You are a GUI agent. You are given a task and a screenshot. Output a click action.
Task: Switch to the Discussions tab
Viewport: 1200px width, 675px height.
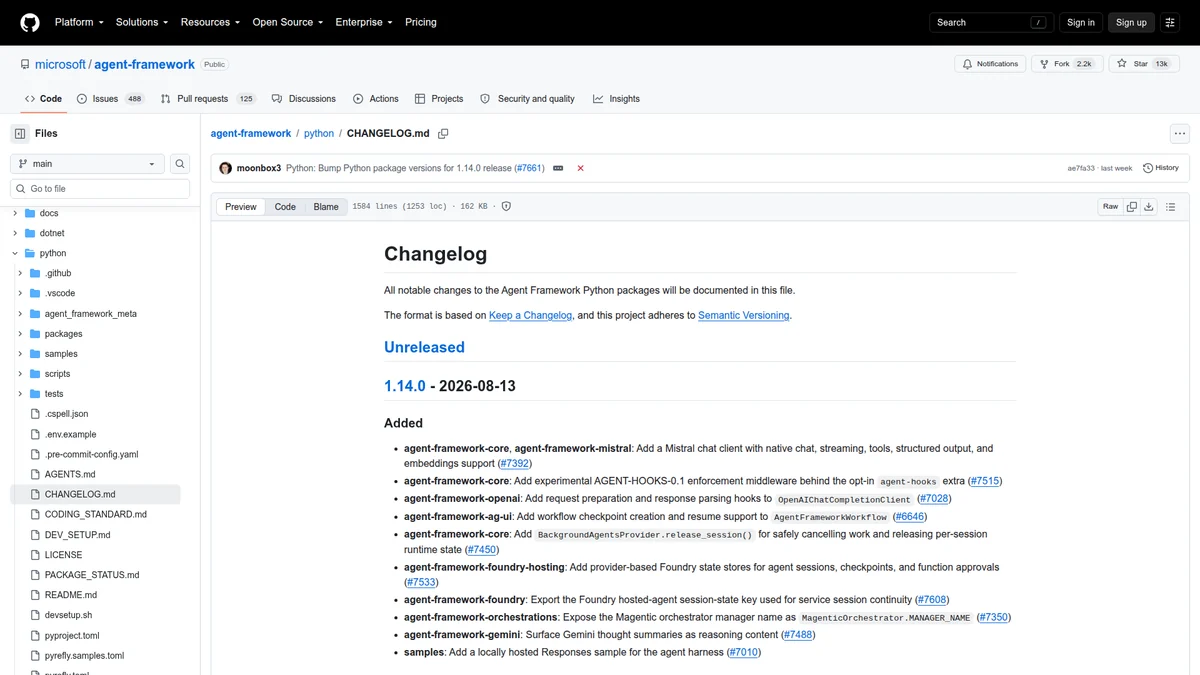(304, 99)
